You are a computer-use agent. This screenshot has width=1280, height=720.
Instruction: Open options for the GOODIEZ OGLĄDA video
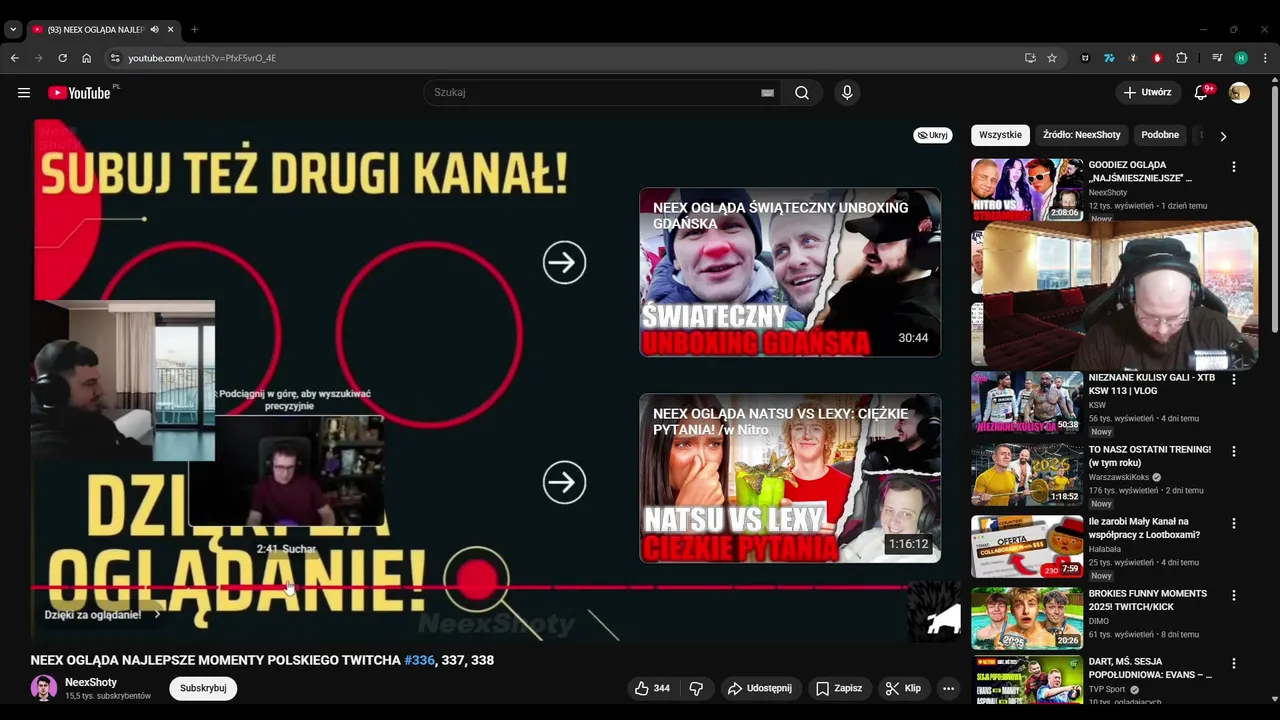(x=1233, y=167)
